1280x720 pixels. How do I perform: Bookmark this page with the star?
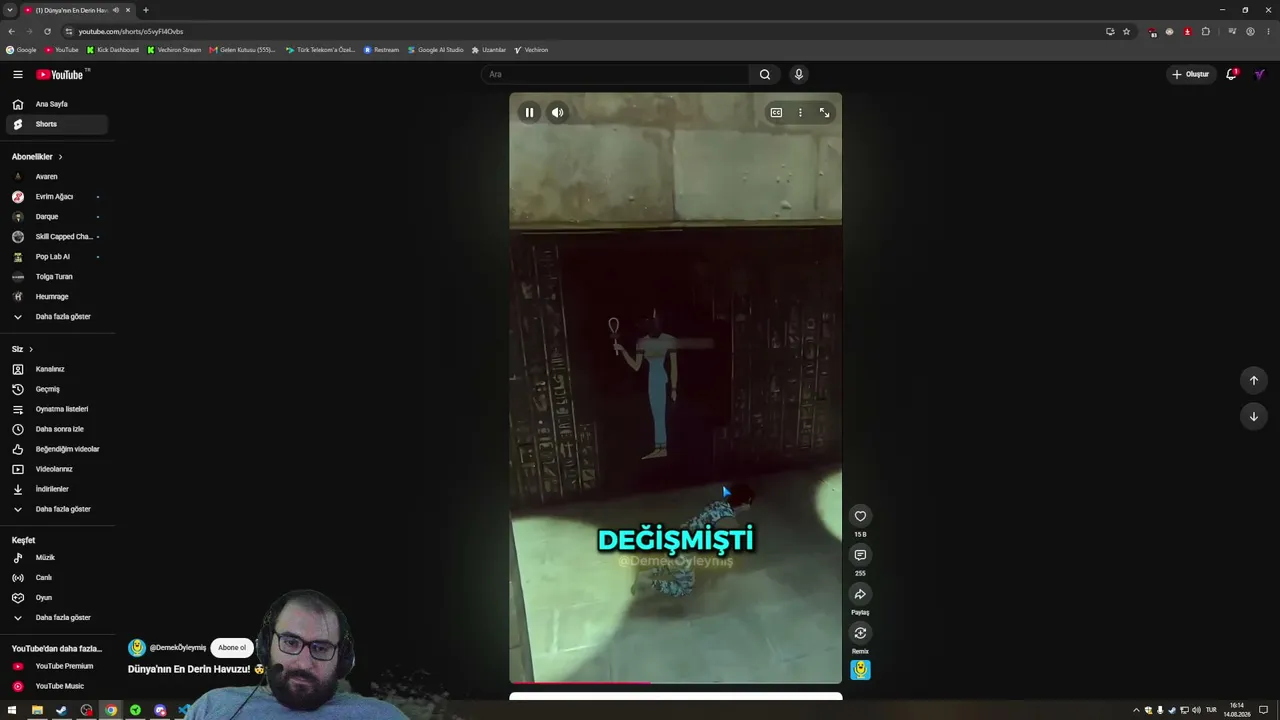coord(1126,31)
